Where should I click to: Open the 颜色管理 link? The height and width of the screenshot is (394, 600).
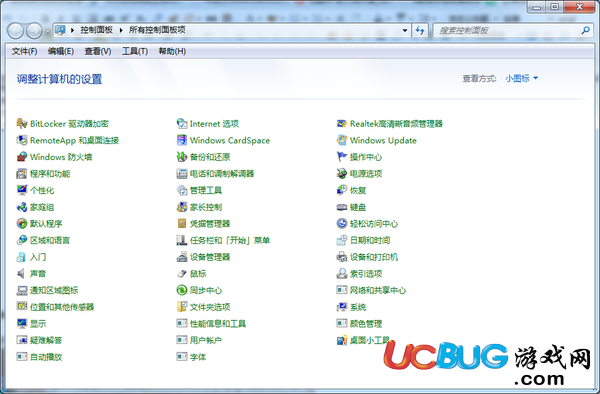coord(366,324)
